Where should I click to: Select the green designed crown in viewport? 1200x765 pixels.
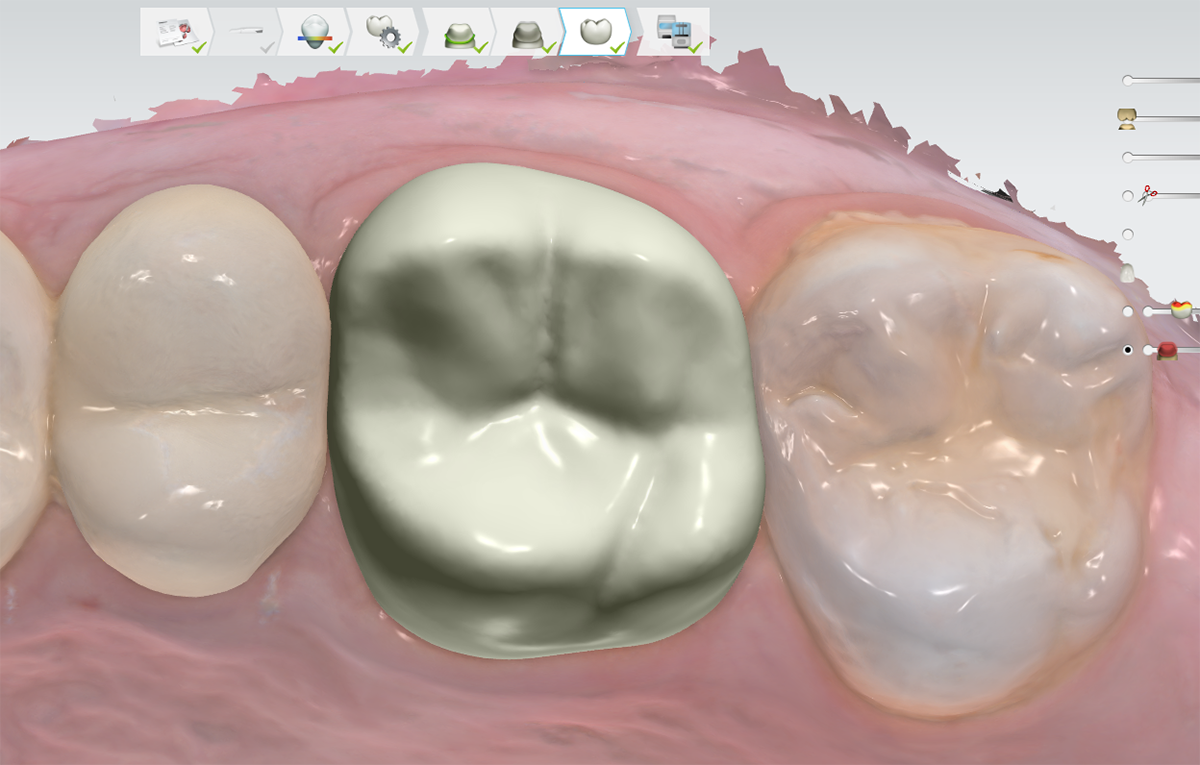click(545, 410)
